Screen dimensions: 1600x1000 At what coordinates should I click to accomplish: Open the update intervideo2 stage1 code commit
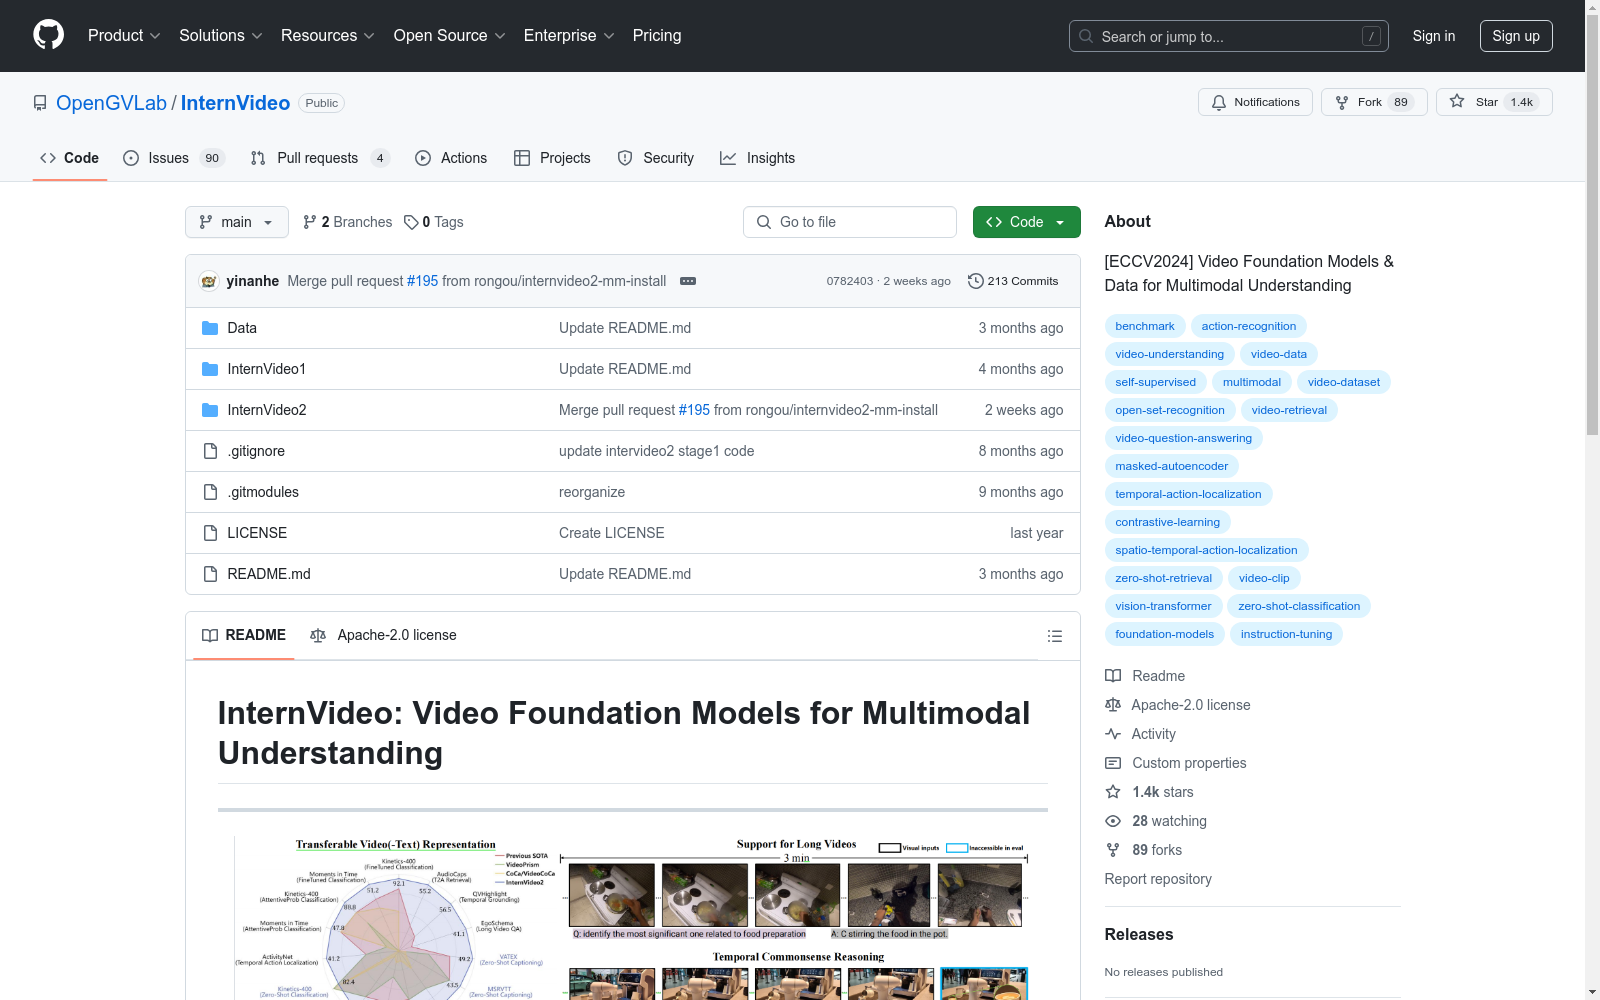click(657, 451)
